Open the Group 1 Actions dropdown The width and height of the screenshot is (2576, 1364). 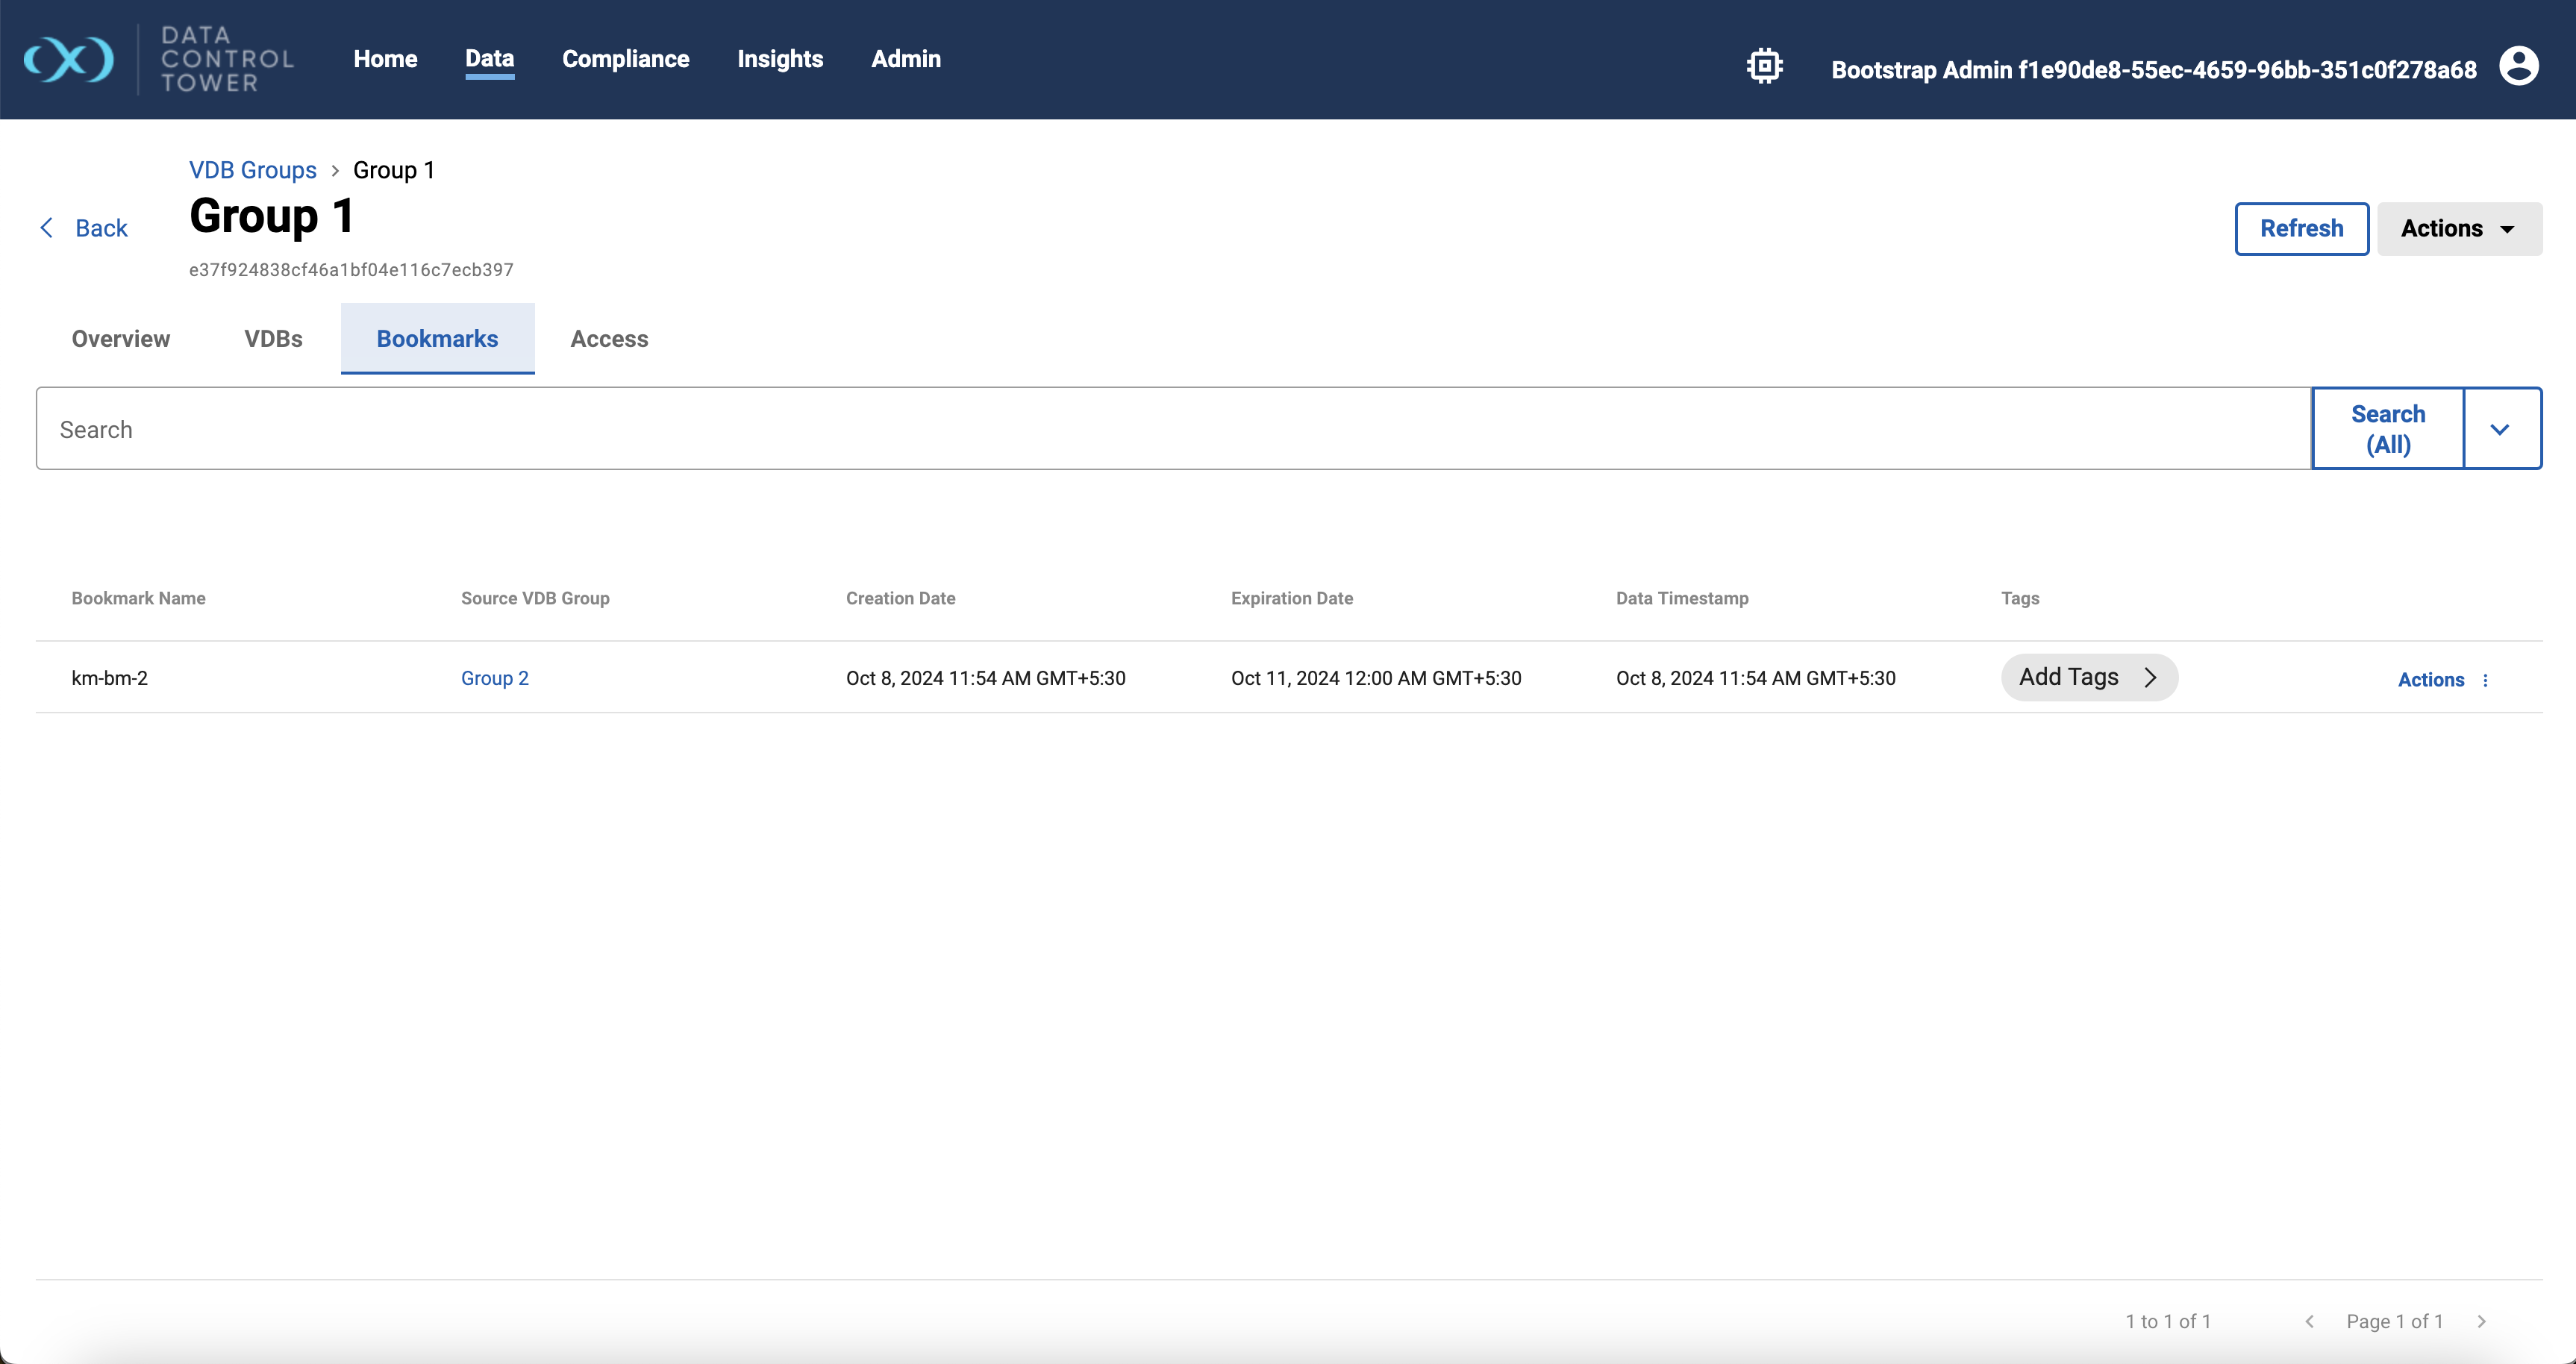(2458, 229)
